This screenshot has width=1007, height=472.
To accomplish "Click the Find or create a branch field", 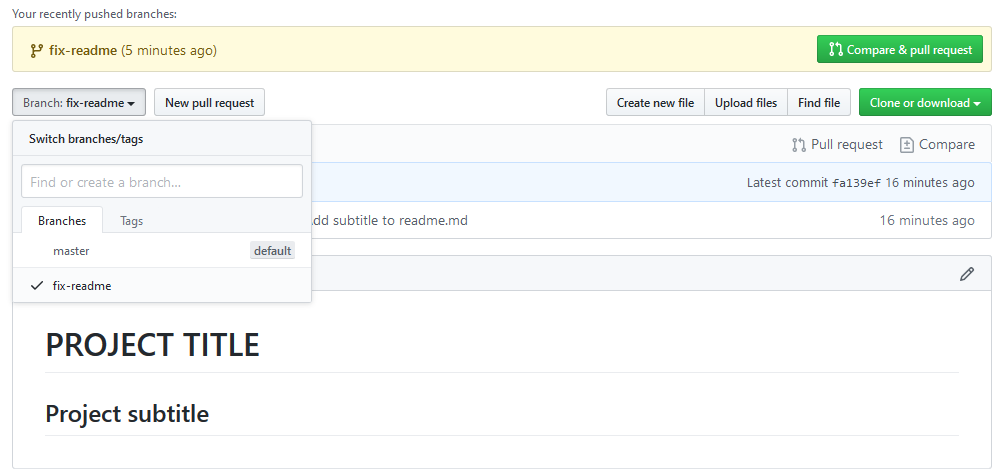I will click(162, 182).
